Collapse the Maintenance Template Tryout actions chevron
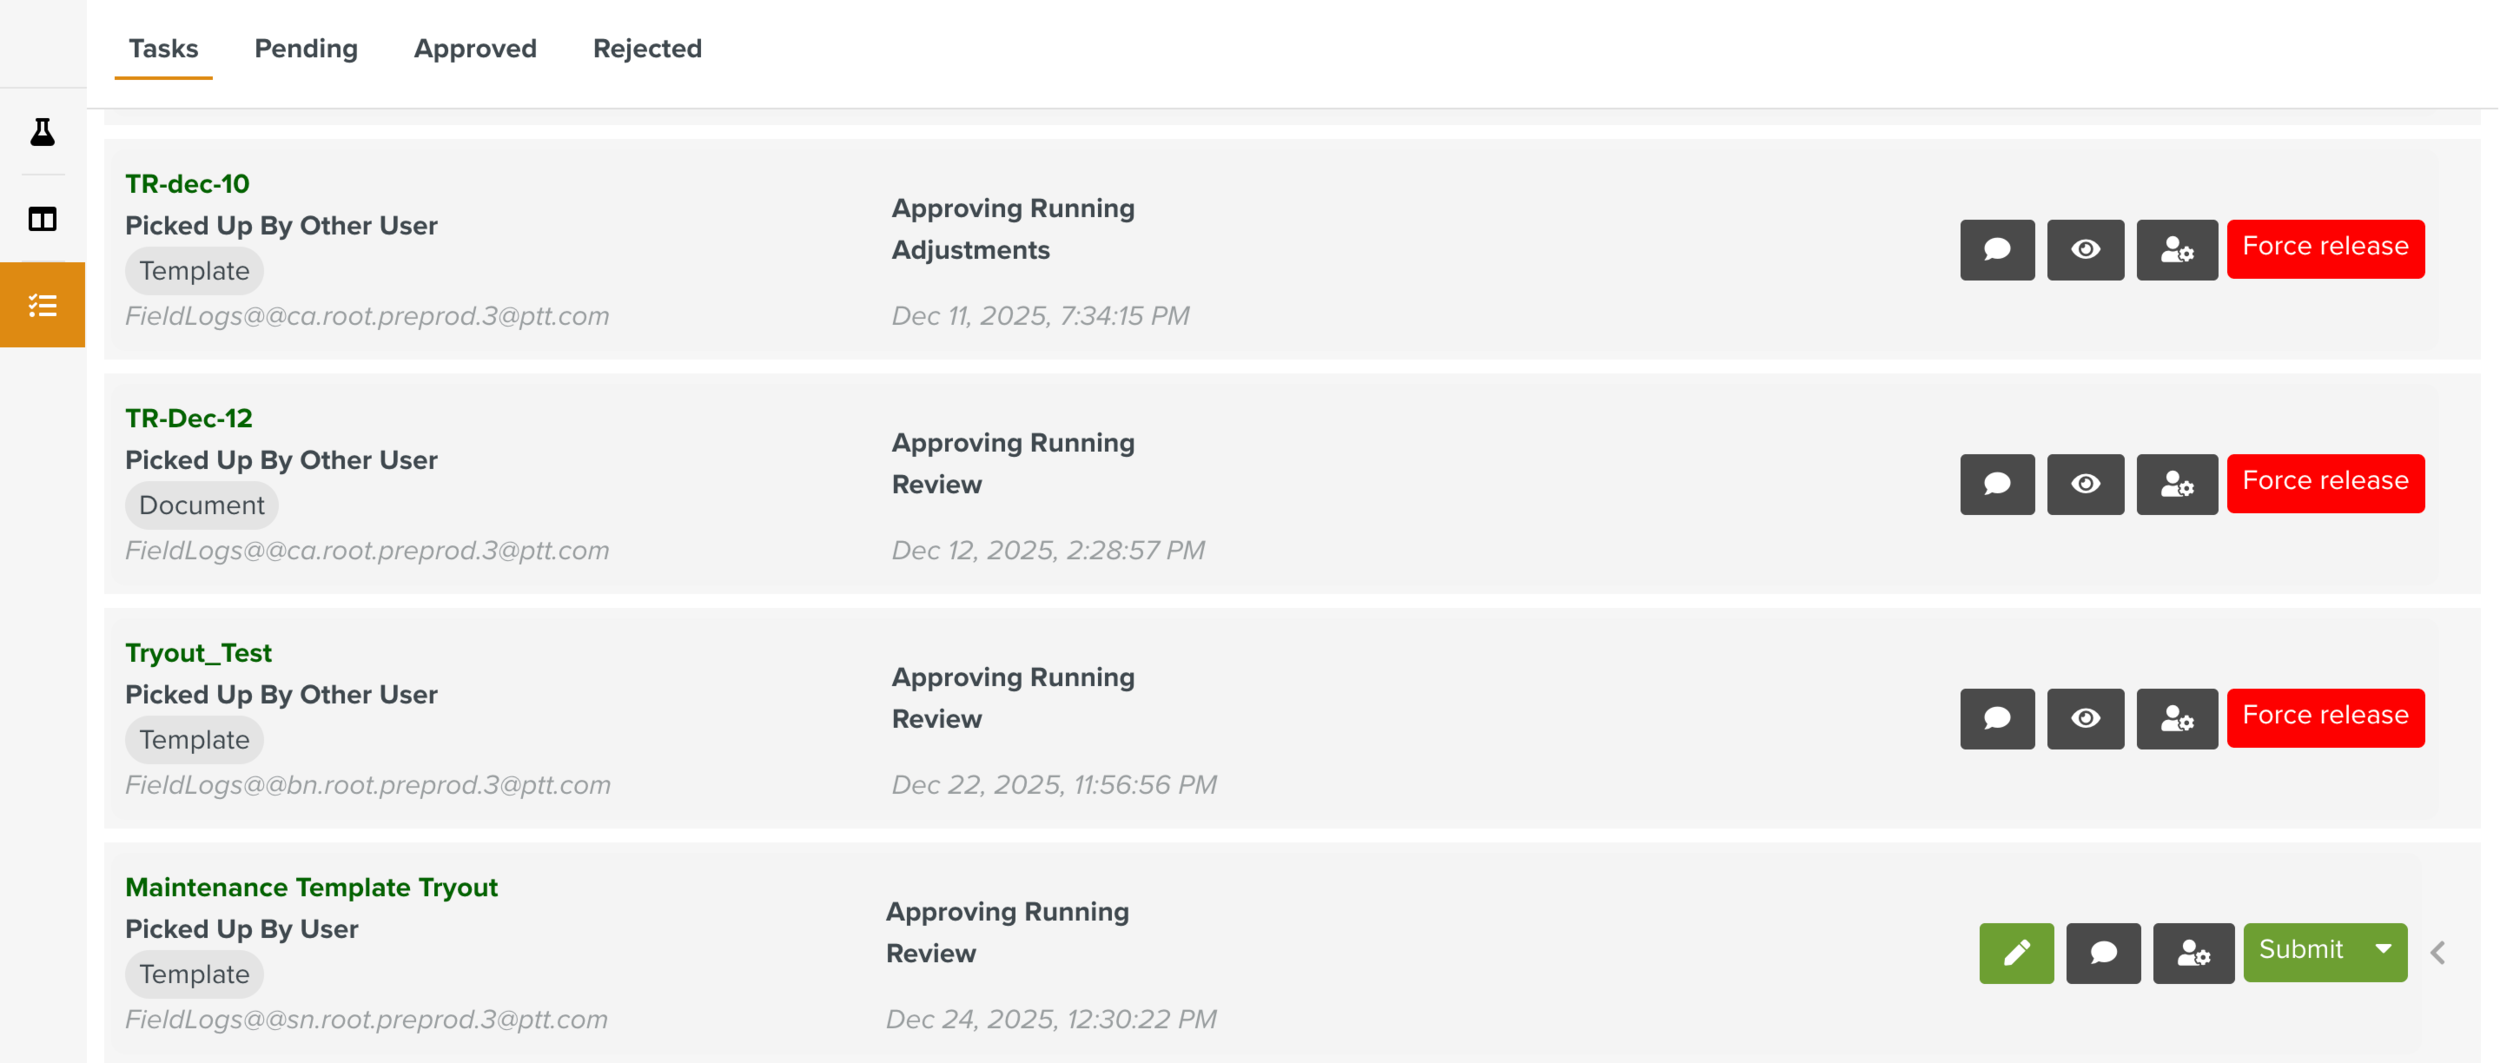Viewport: 2500px width, 1063px height. [x=2438, y=952]
